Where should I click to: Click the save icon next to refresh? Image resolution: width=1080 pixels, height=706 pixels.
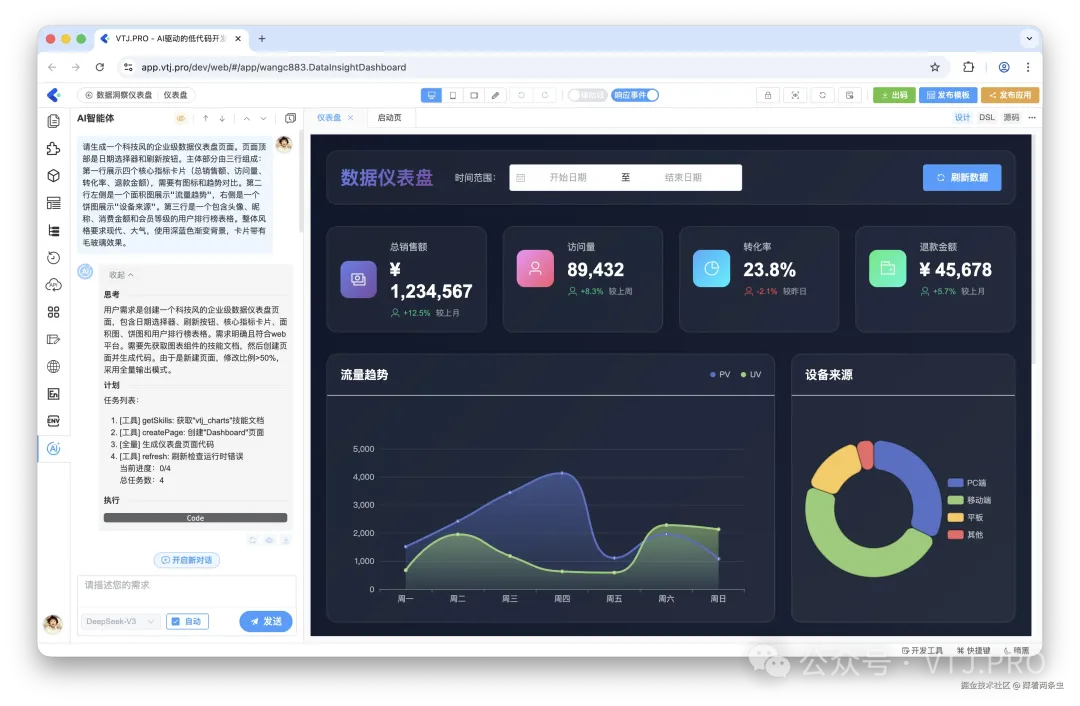pyautogui.click(x=849, y=95)
